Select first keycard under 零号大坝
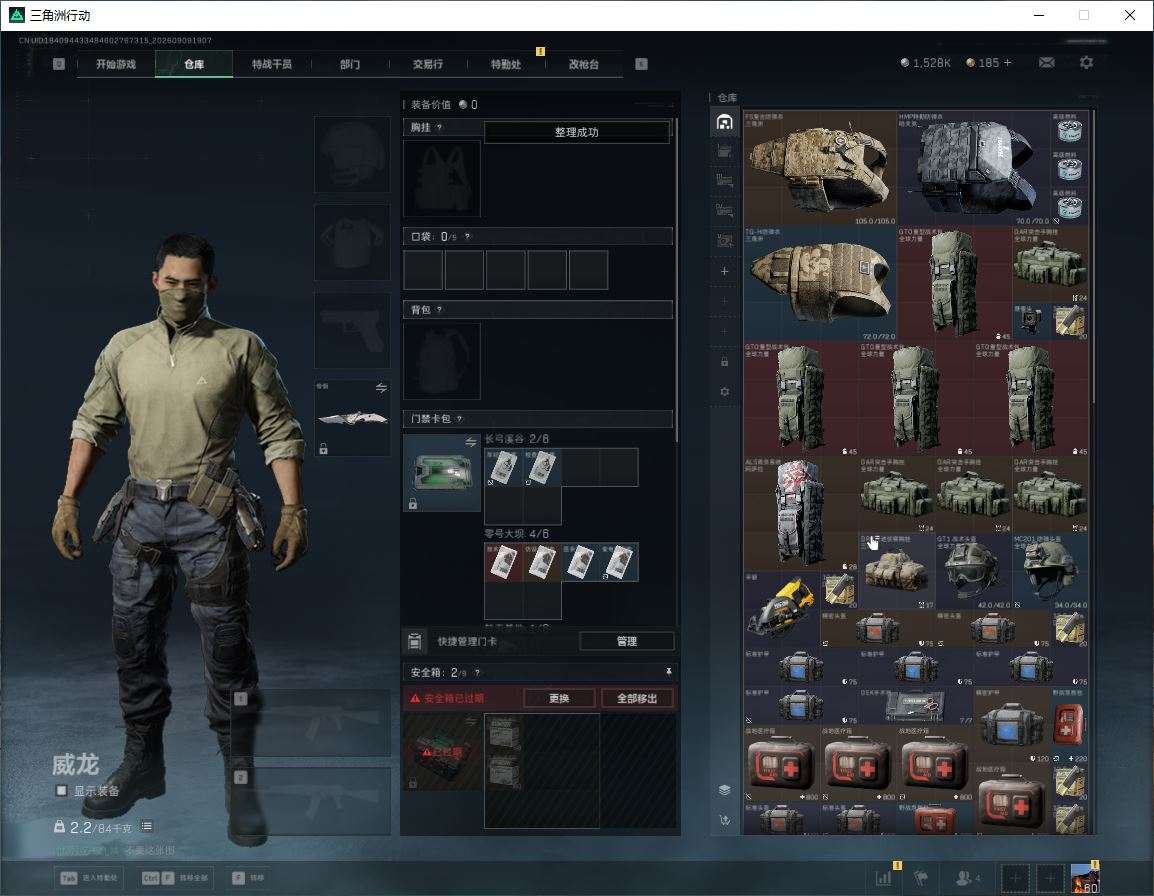The height and width of the screenshot is (896, 1154). 503,562
